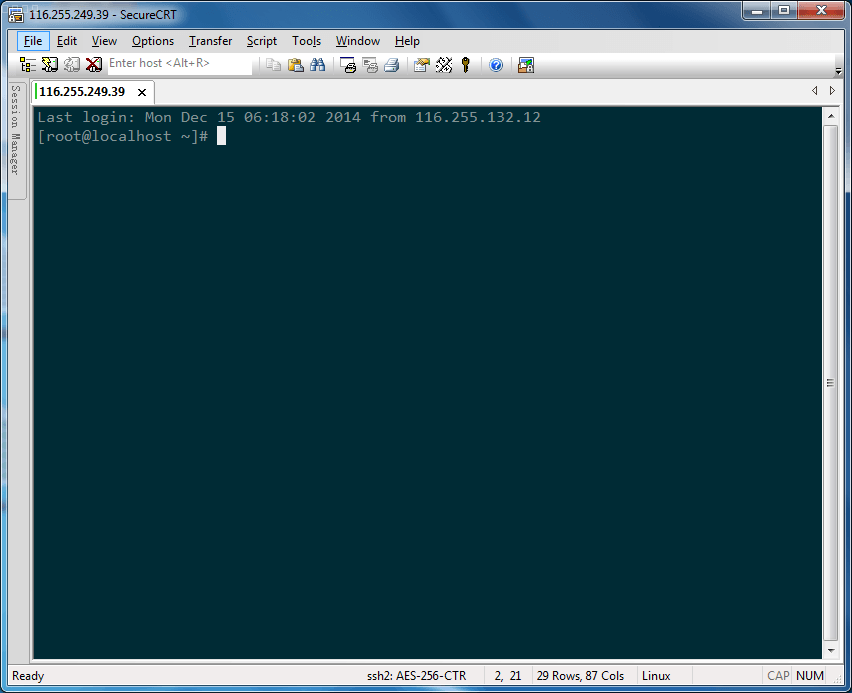Close the 116.255.249.39 session tab
The height and width of the screenshot is (693, 852).
(142, 92)
